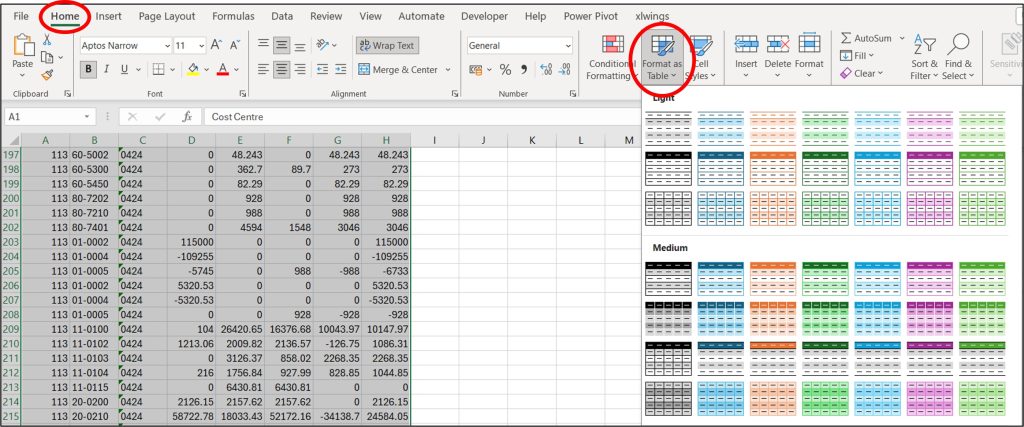The height and width of the screenshot is (427, 1024).
Task: Switch to the Page Layout tab
Action: coord(167,16)
